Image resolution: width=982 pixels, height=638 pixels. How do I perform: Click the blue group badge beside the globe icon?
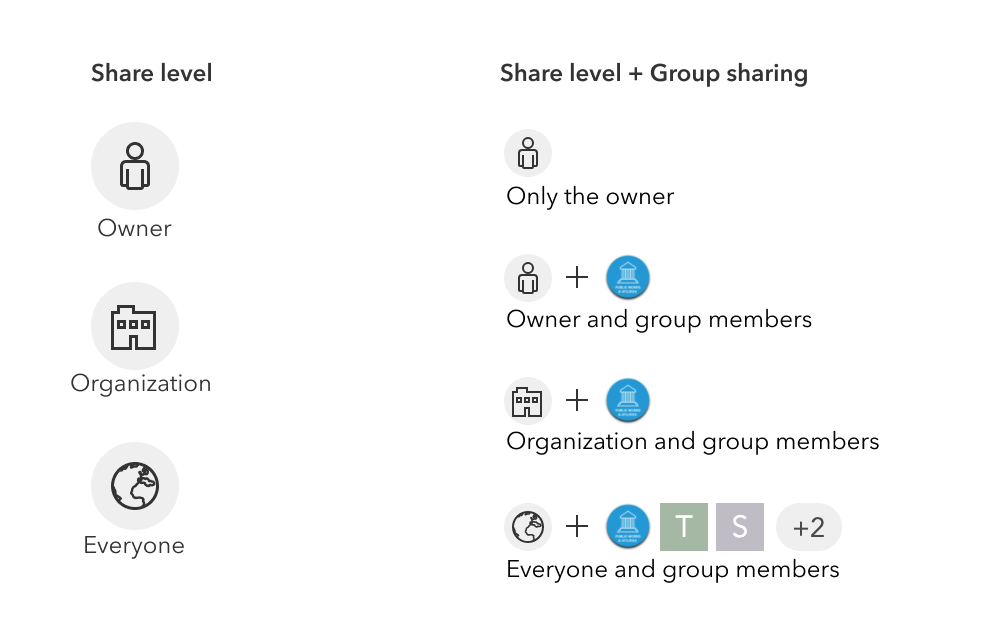629,527
